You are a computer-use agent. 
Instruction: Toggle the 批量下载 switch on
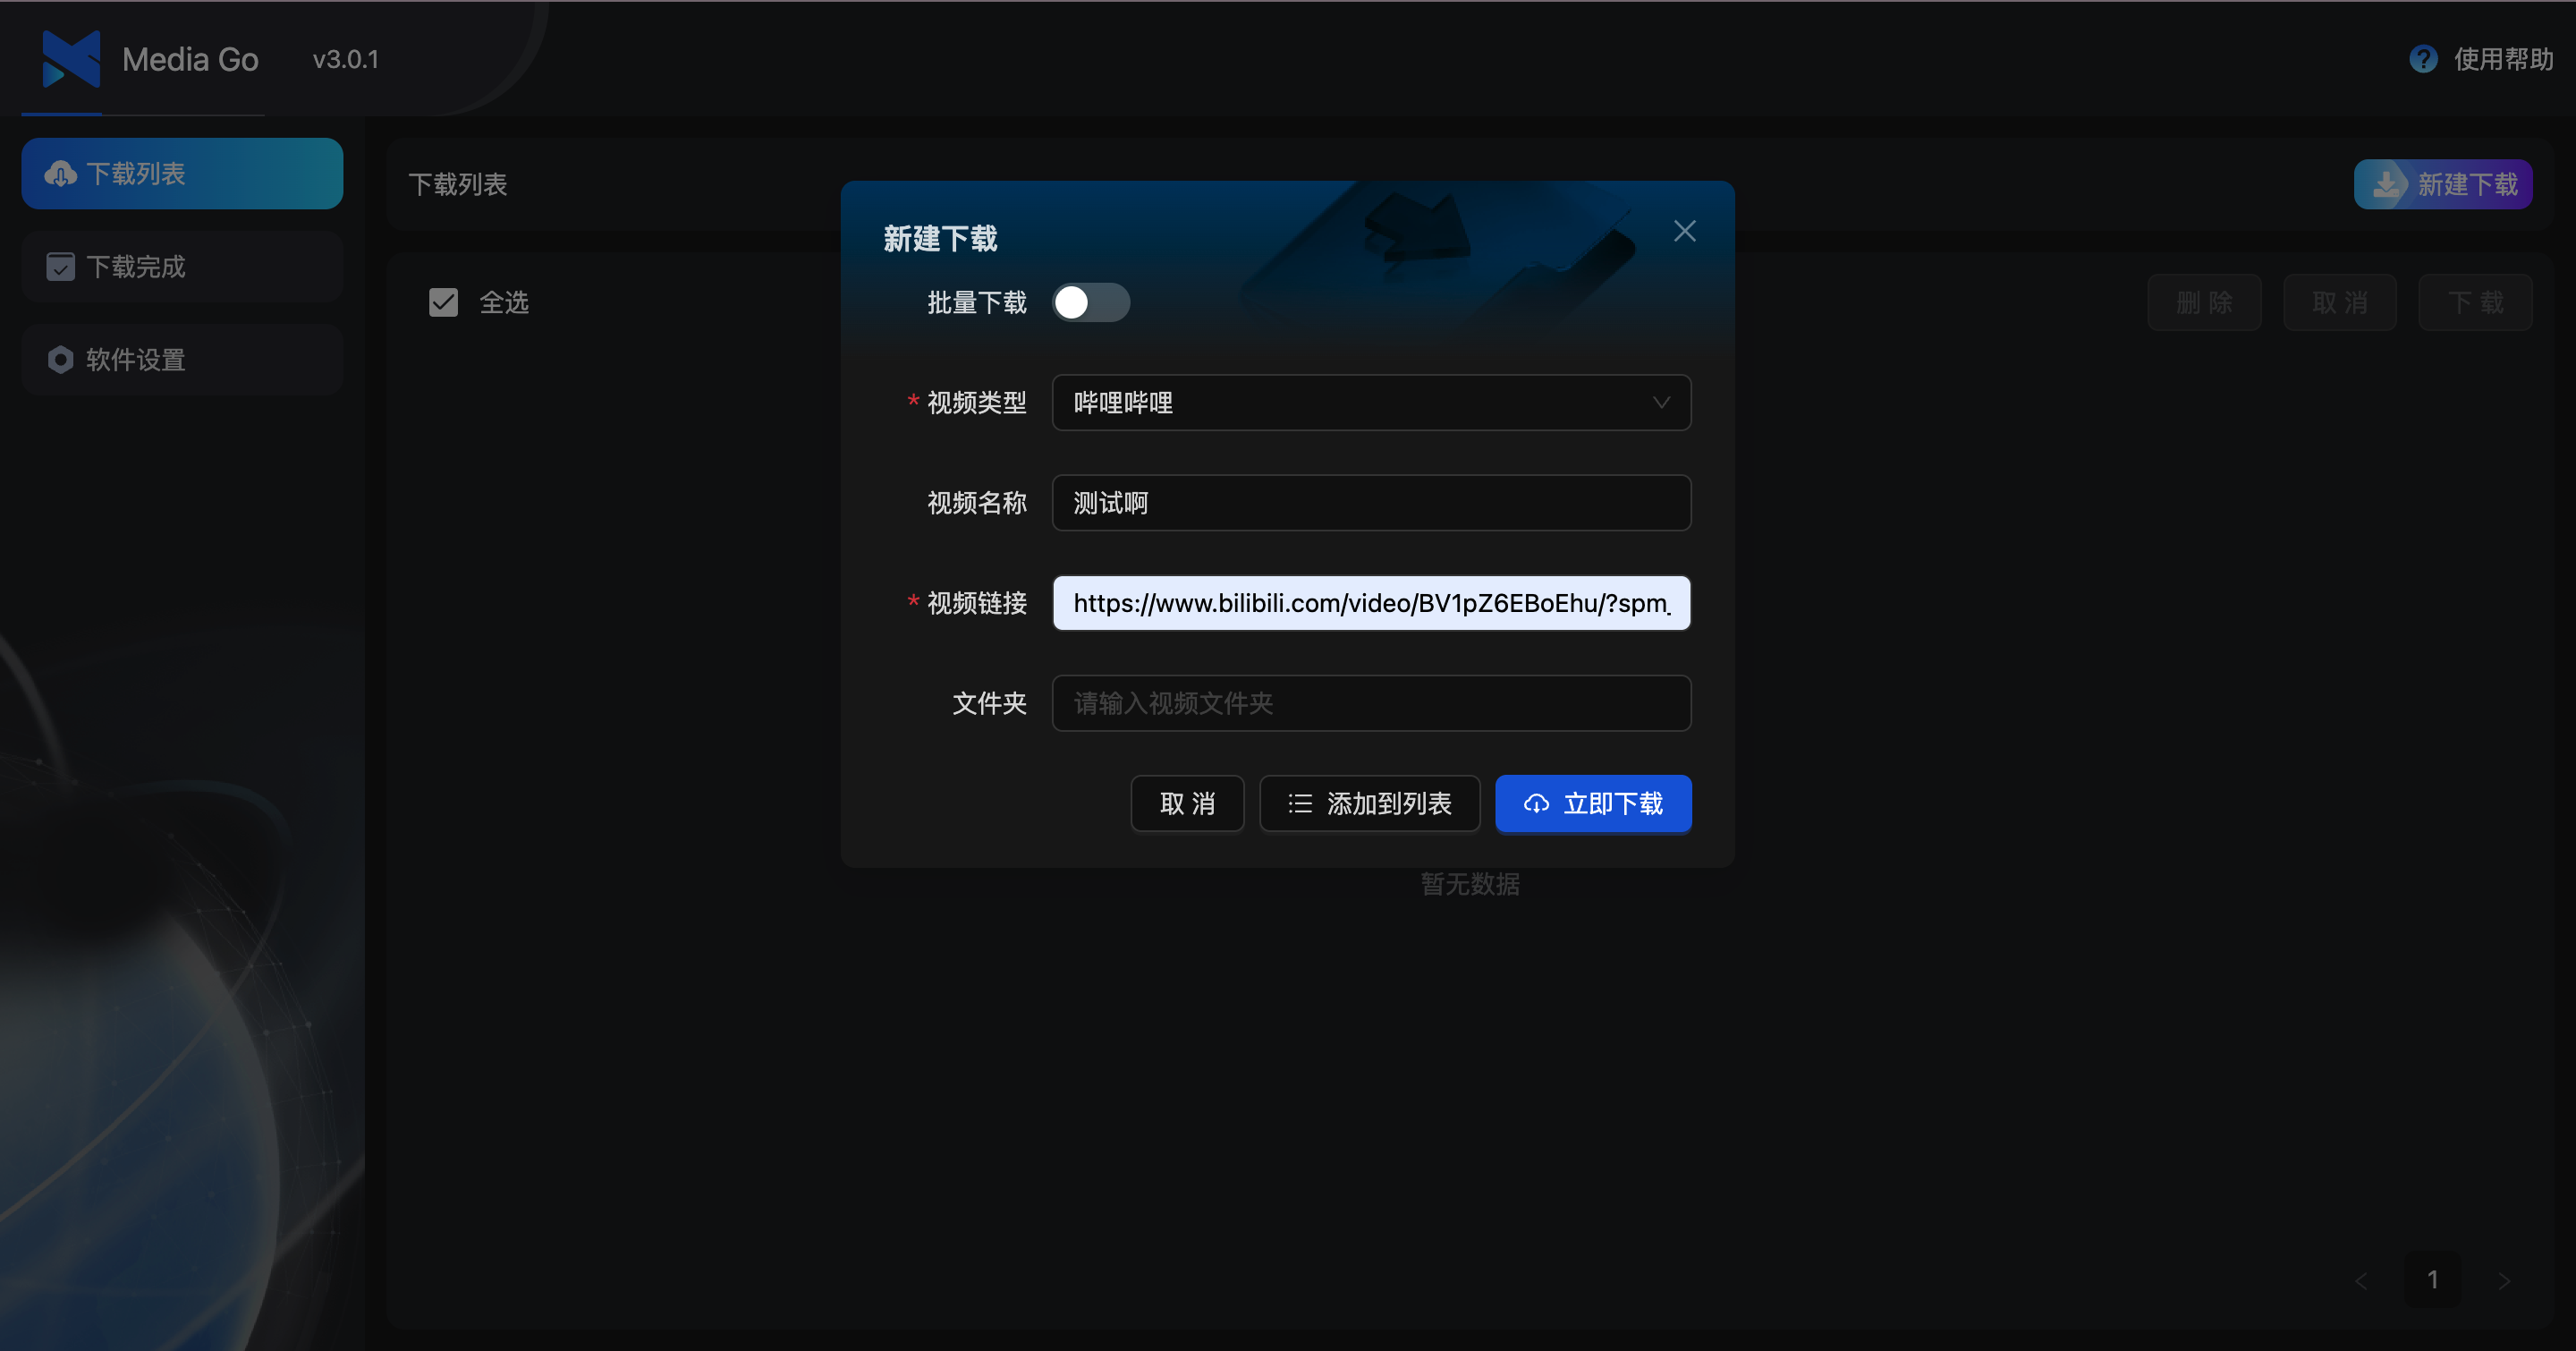[1090, 302]
